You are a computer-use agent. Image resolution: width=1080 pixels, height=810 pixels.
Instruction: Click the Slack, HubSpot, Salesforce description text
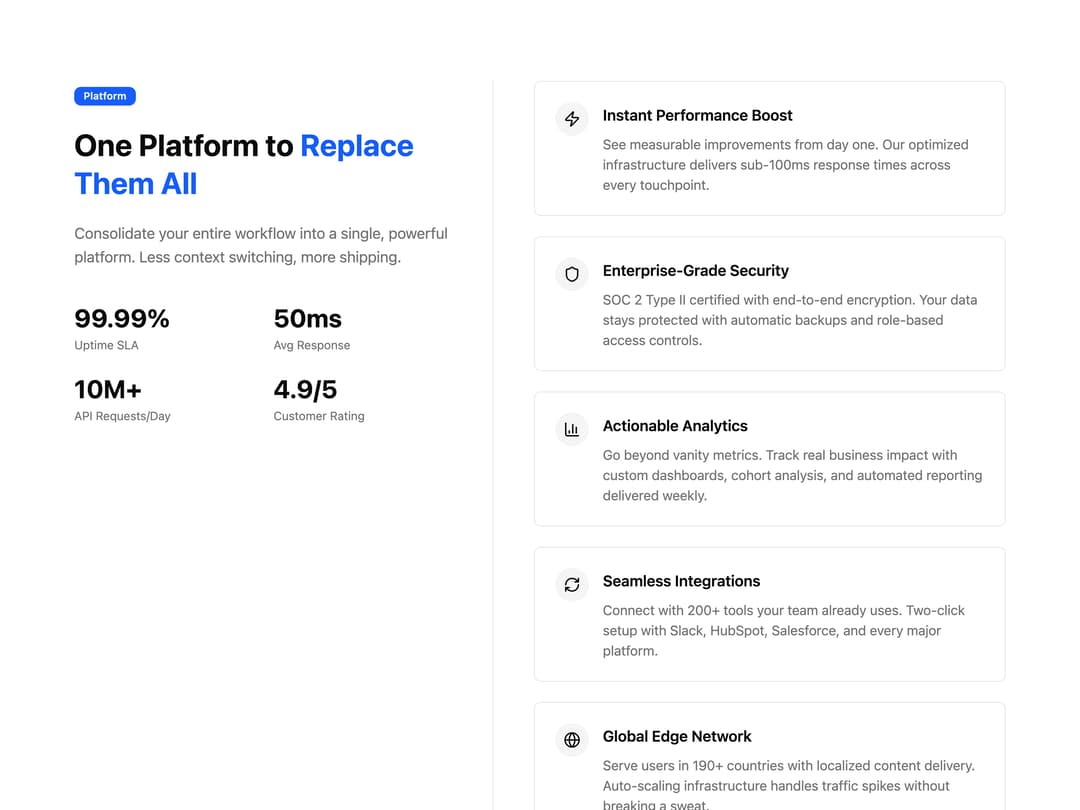(x=784, y=631)
